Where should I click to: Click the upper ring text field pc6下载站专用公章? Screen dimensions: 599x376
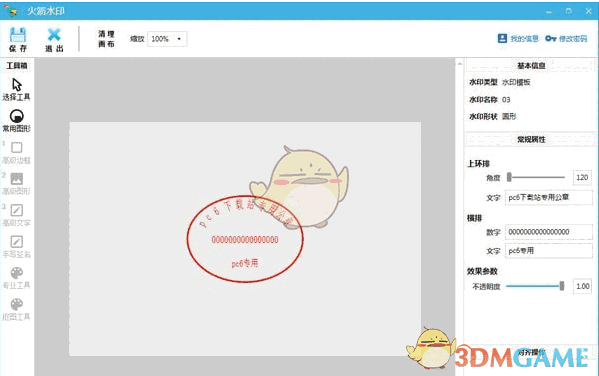point(549,198)
